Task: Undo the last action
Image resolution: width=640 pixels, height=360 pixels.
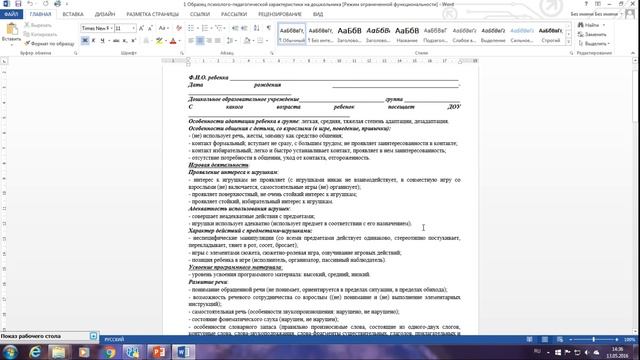Action: [31, 4]
